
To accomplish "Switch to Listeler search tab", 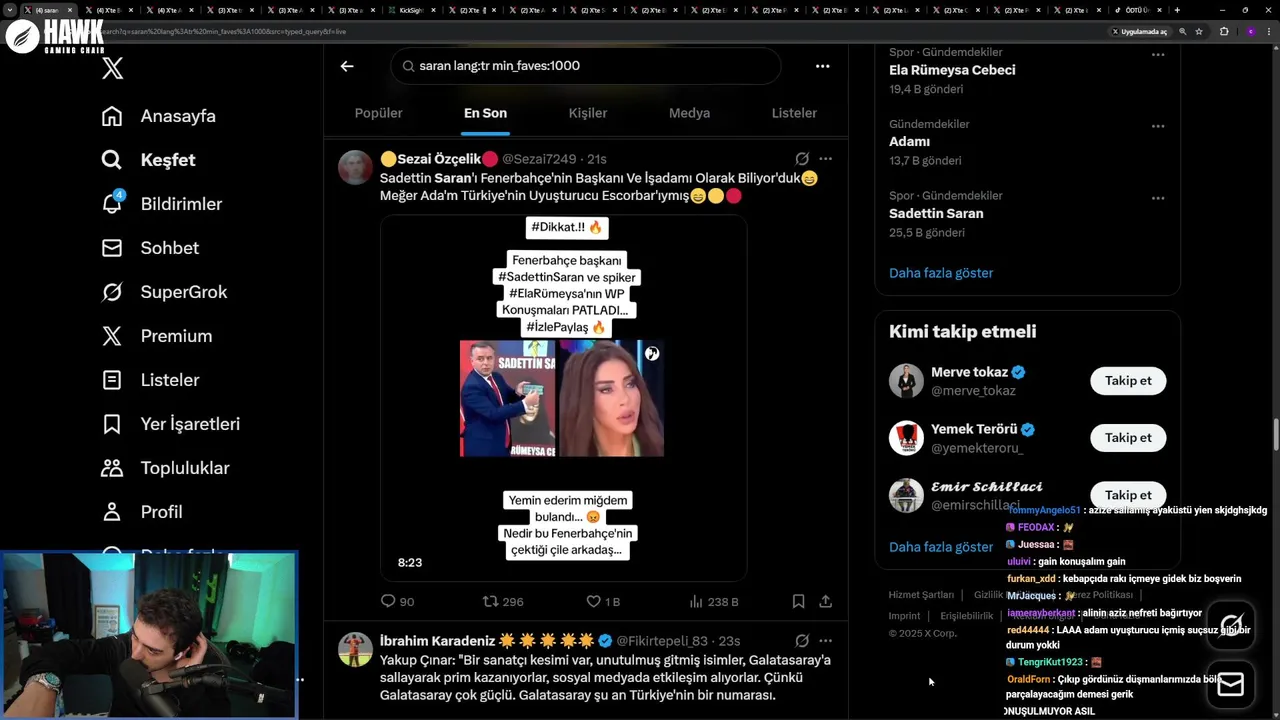I will (794, 113).
